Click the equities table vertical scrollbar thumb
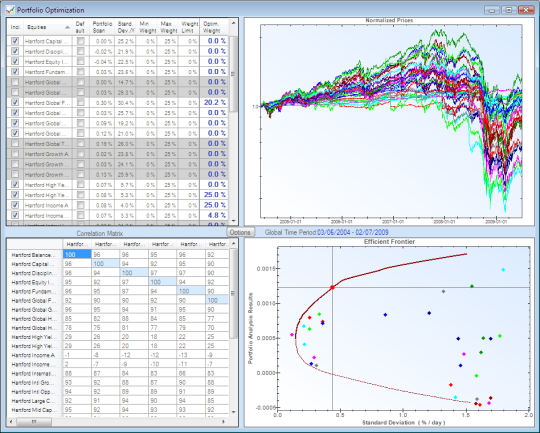The width and height of the screenshot is (540, 433). pyautogui.click(x=233, y=74)
